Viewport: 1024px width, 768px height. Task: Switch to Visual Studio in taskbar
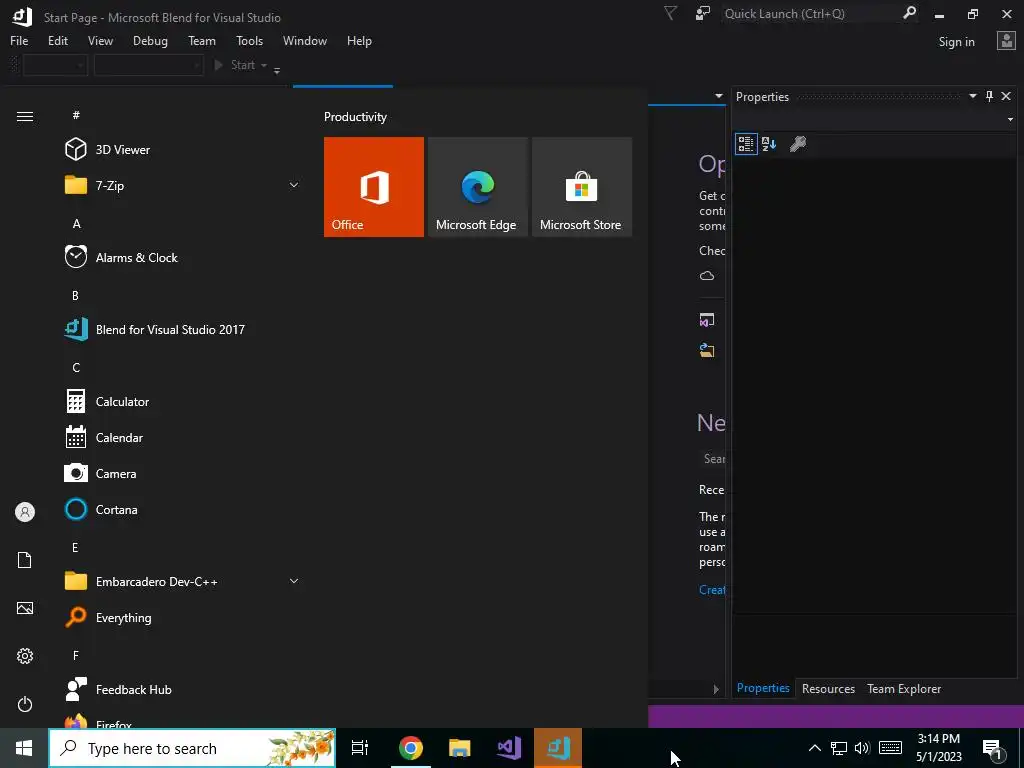click(509, 748)
